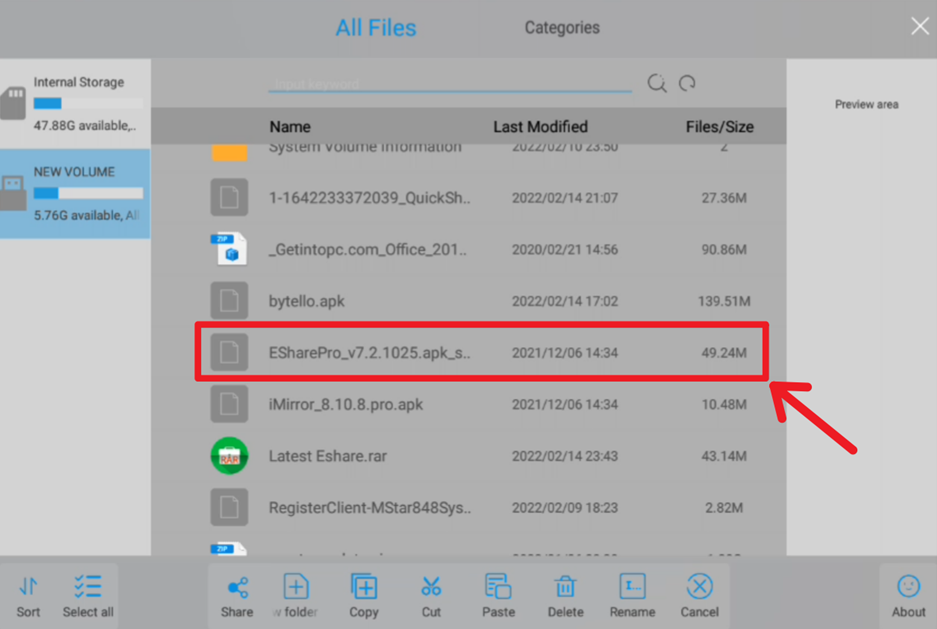Click the 139.51M size value
The height and width of the screenshot is (629, 937).
click(x=724, y=301)
